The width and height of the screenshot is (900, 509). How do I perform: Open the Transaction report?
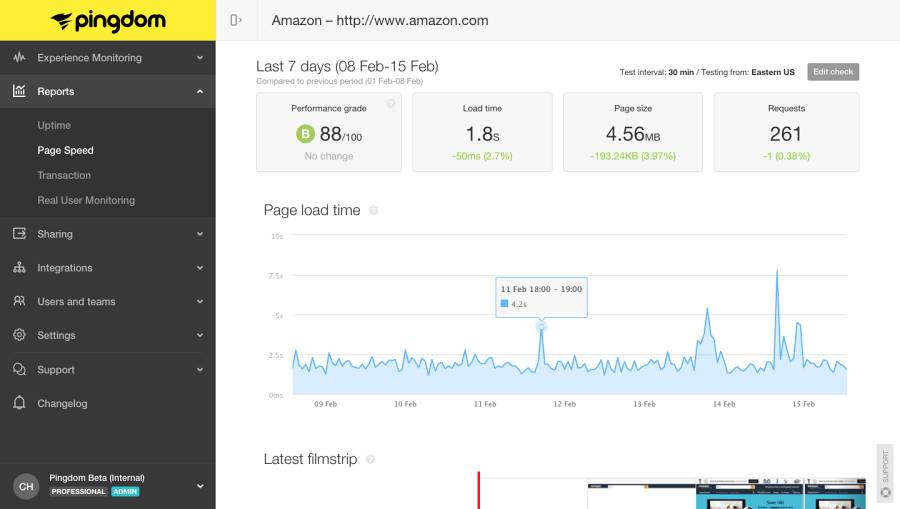[64, 175]
